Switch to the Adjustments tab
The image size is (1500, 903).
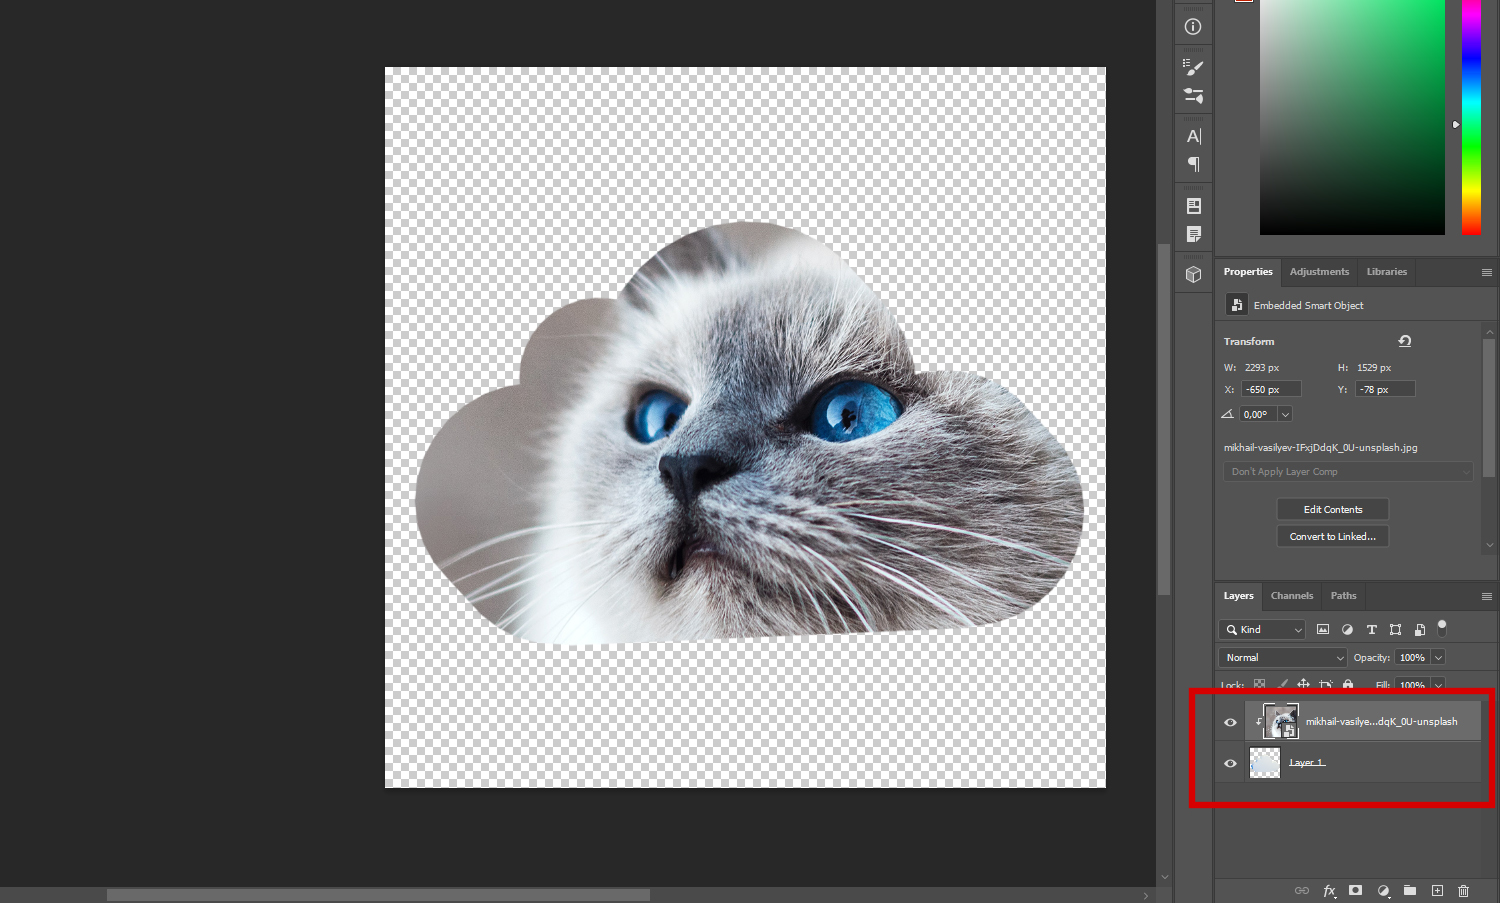coord(1319,272)
